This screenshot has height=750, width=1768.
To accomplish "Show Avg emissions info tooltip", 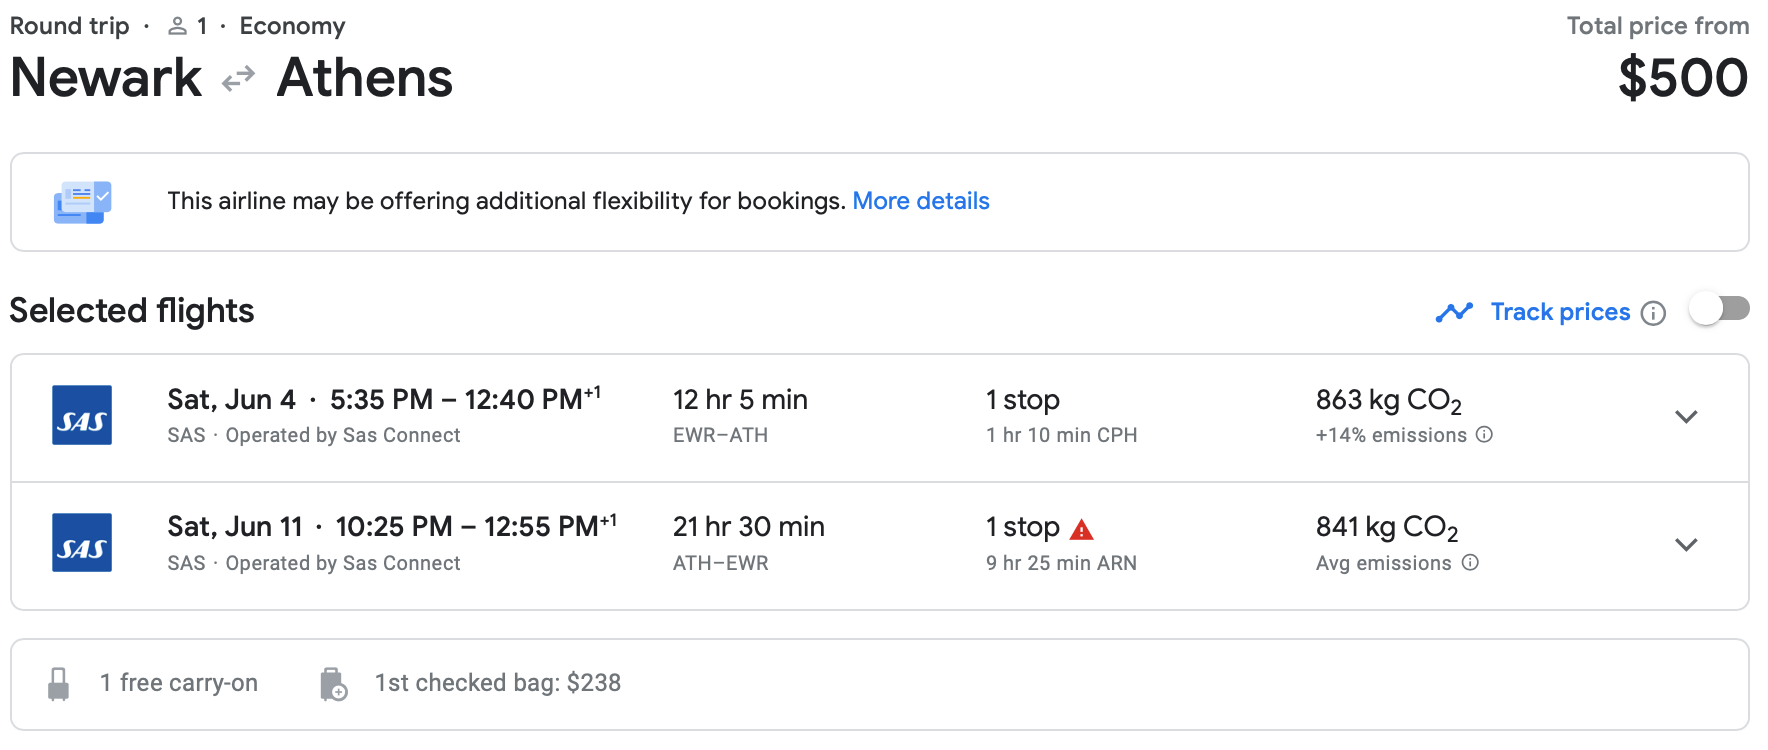I will [1470, 563].
